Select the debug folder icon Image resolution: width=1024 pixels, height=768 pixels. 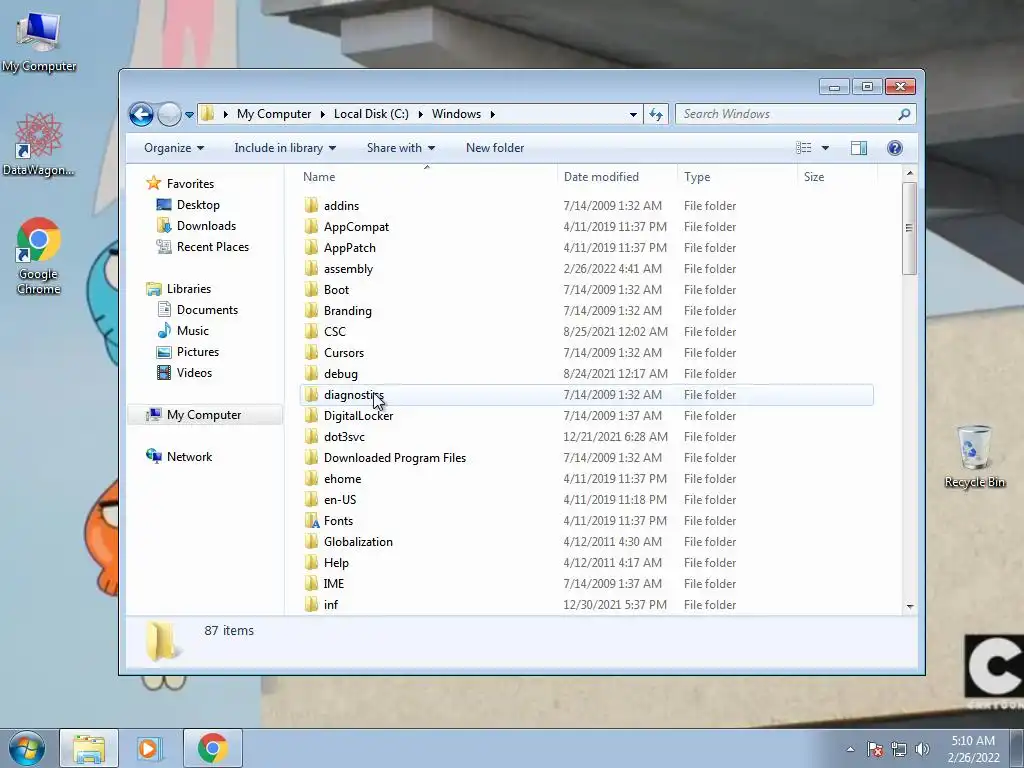click(x=312, y=374)
